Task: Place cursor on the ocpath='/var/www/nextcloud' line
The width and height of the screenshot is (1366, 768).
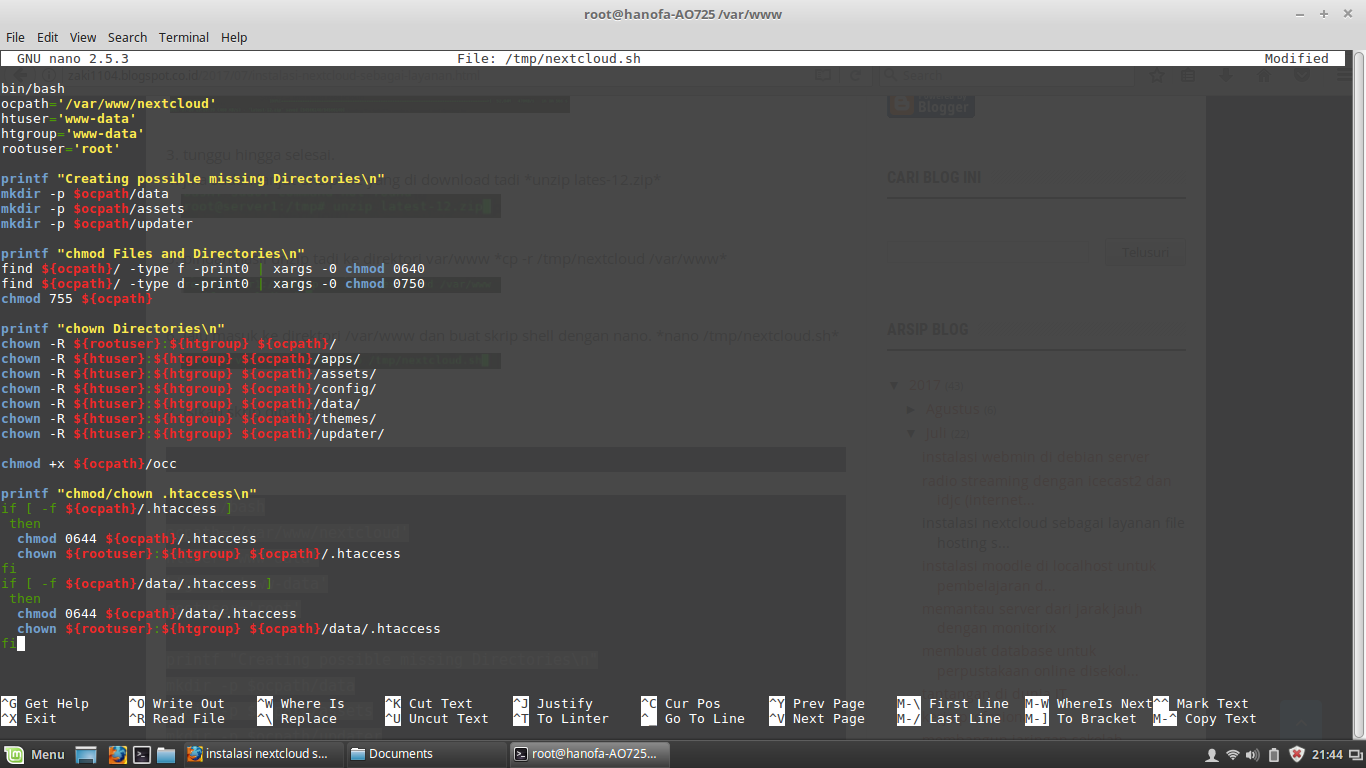Action: pos(109,103)
